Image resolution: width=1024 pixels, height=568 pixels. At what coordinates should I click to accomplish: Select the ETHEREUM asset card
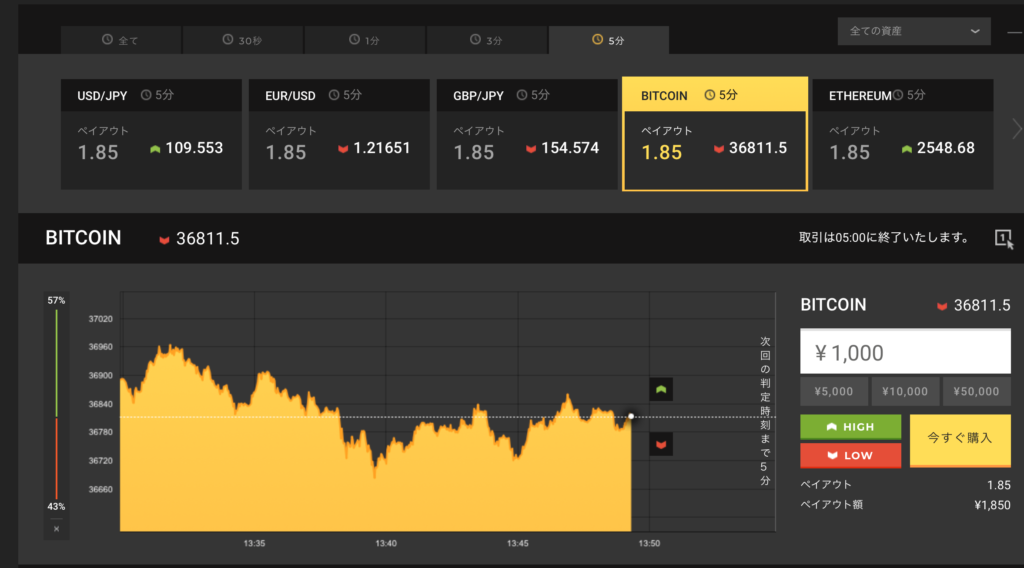coord(902,134)
